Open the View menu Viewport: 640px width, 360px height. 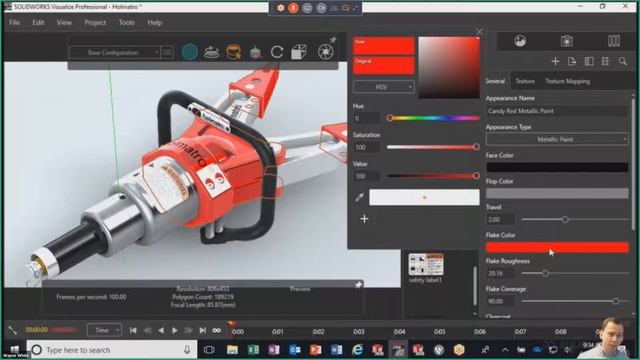point(64,22)
